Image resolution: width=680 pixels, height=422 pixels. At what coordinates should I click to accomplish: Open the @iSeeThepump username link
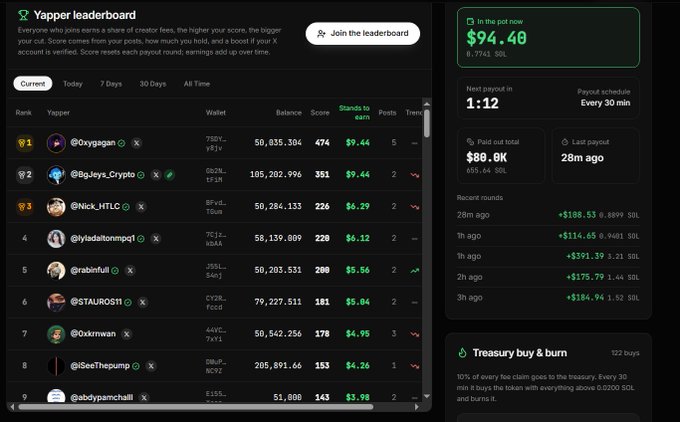[100, 366]
